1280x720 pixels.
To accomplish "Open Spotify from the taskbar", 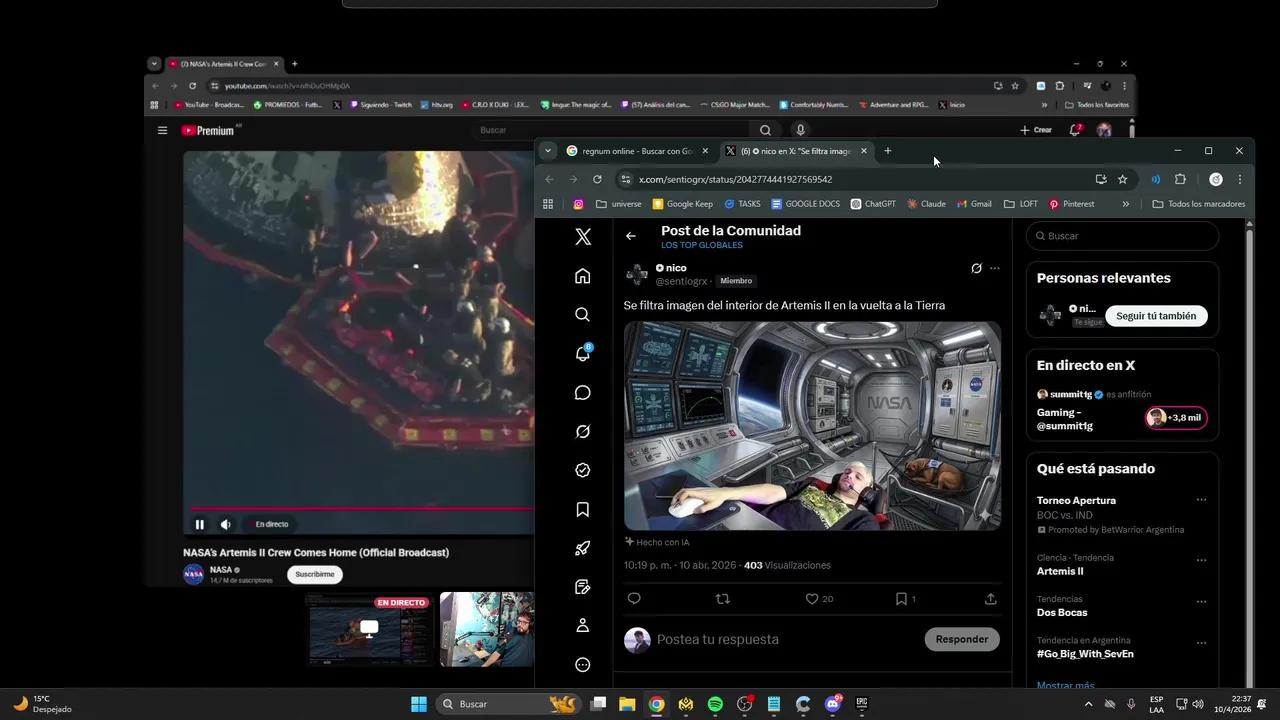I will [715, 704].
